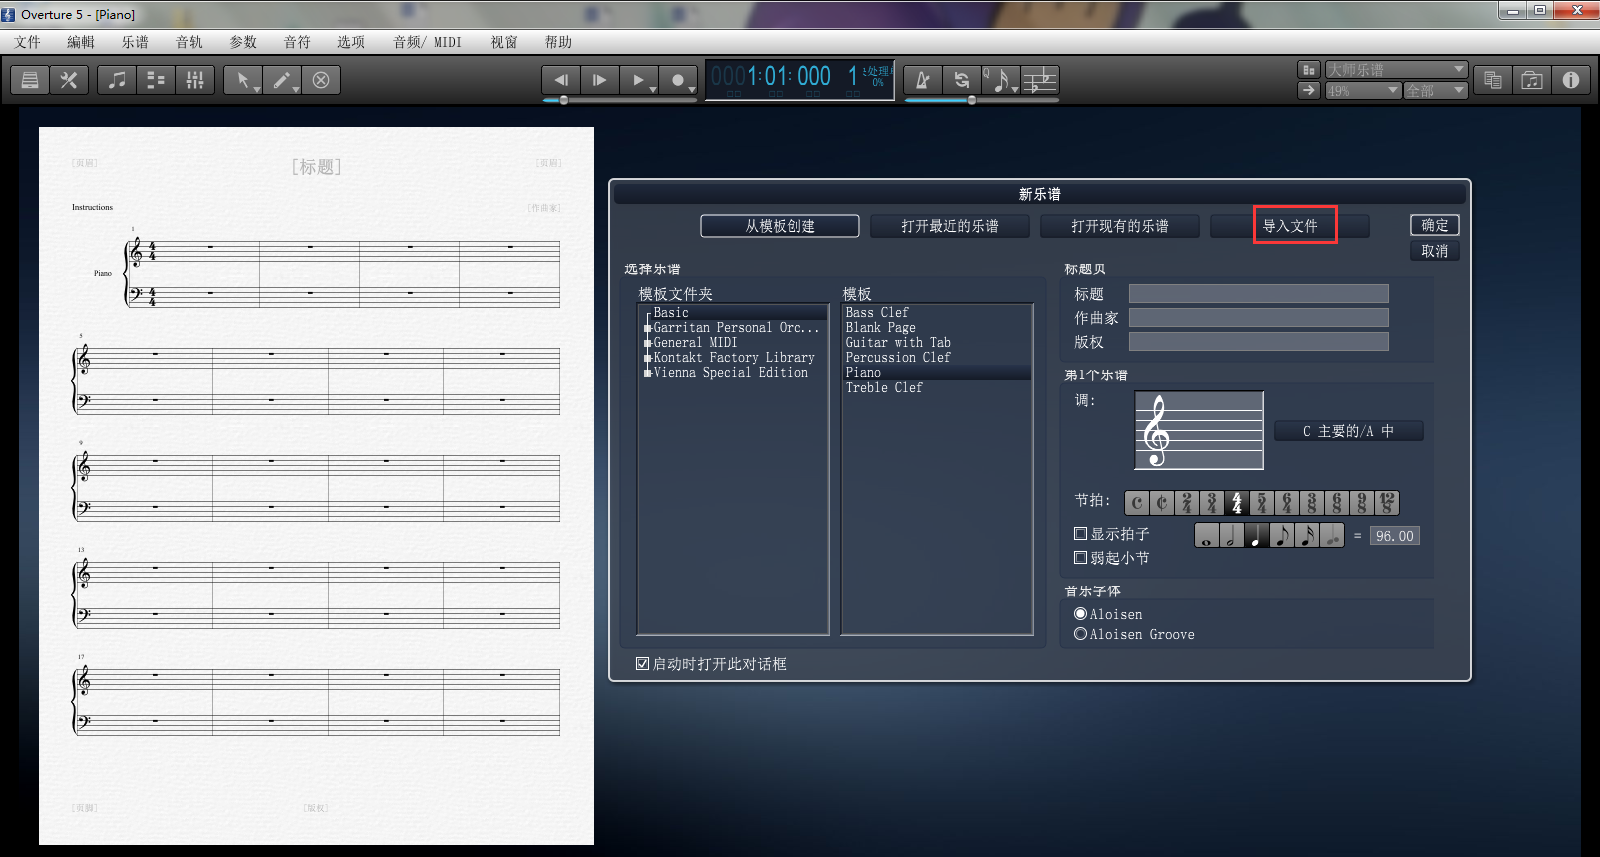Image resolution: width=1600 pixels, height=857 pixels.
Task: Open the track list view icon
Action: [156, 80]
